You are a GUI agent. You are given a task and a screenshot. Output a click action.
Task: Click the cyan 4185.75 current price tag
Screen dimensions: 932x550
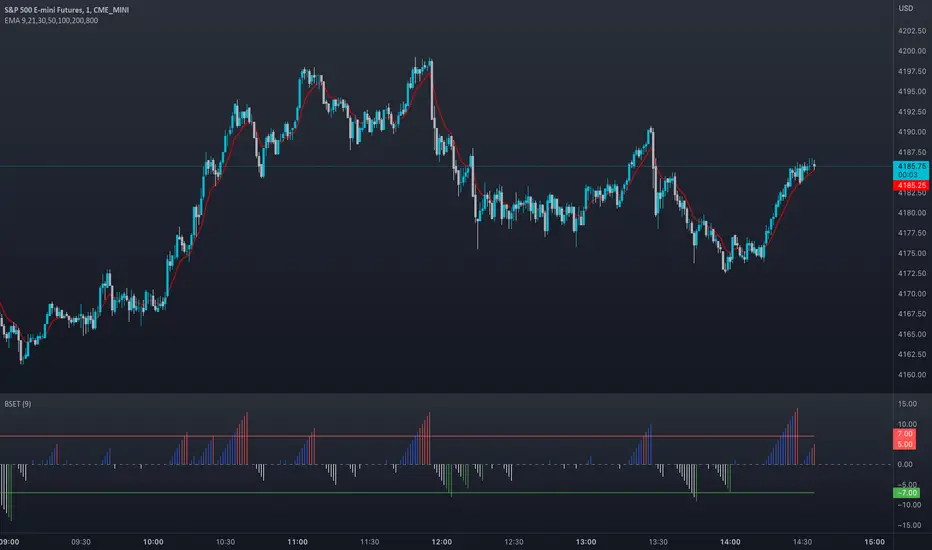point(909,167)
